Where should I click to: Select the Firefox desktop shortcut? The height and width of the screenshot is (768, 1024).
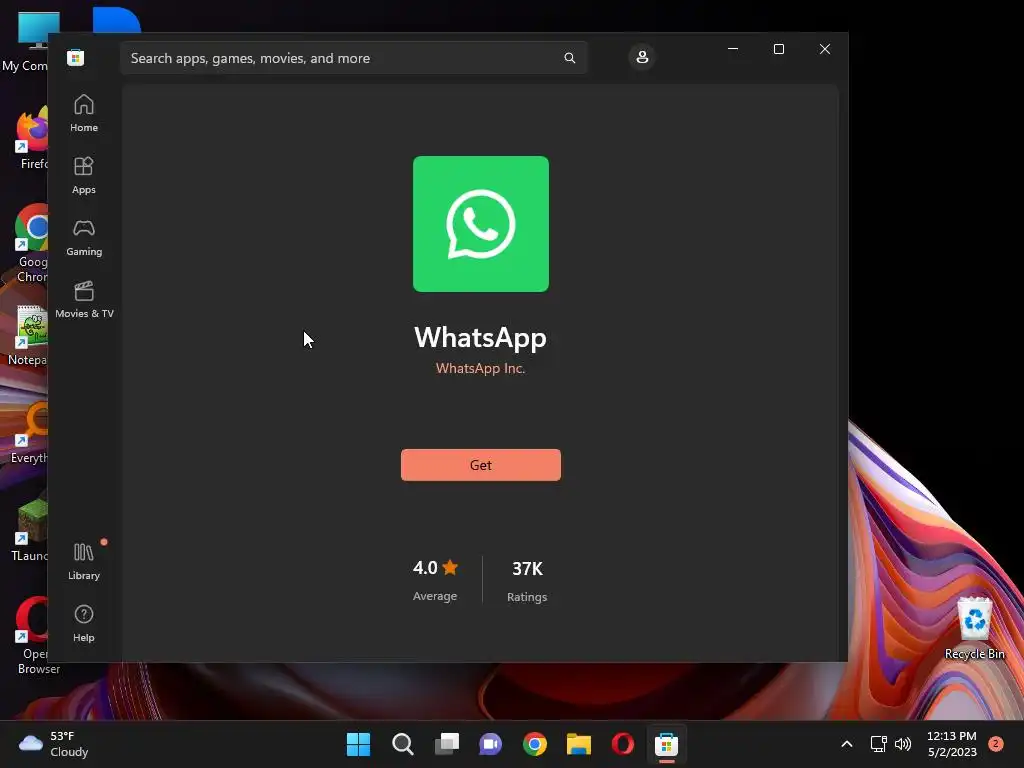tap(31, 138)
